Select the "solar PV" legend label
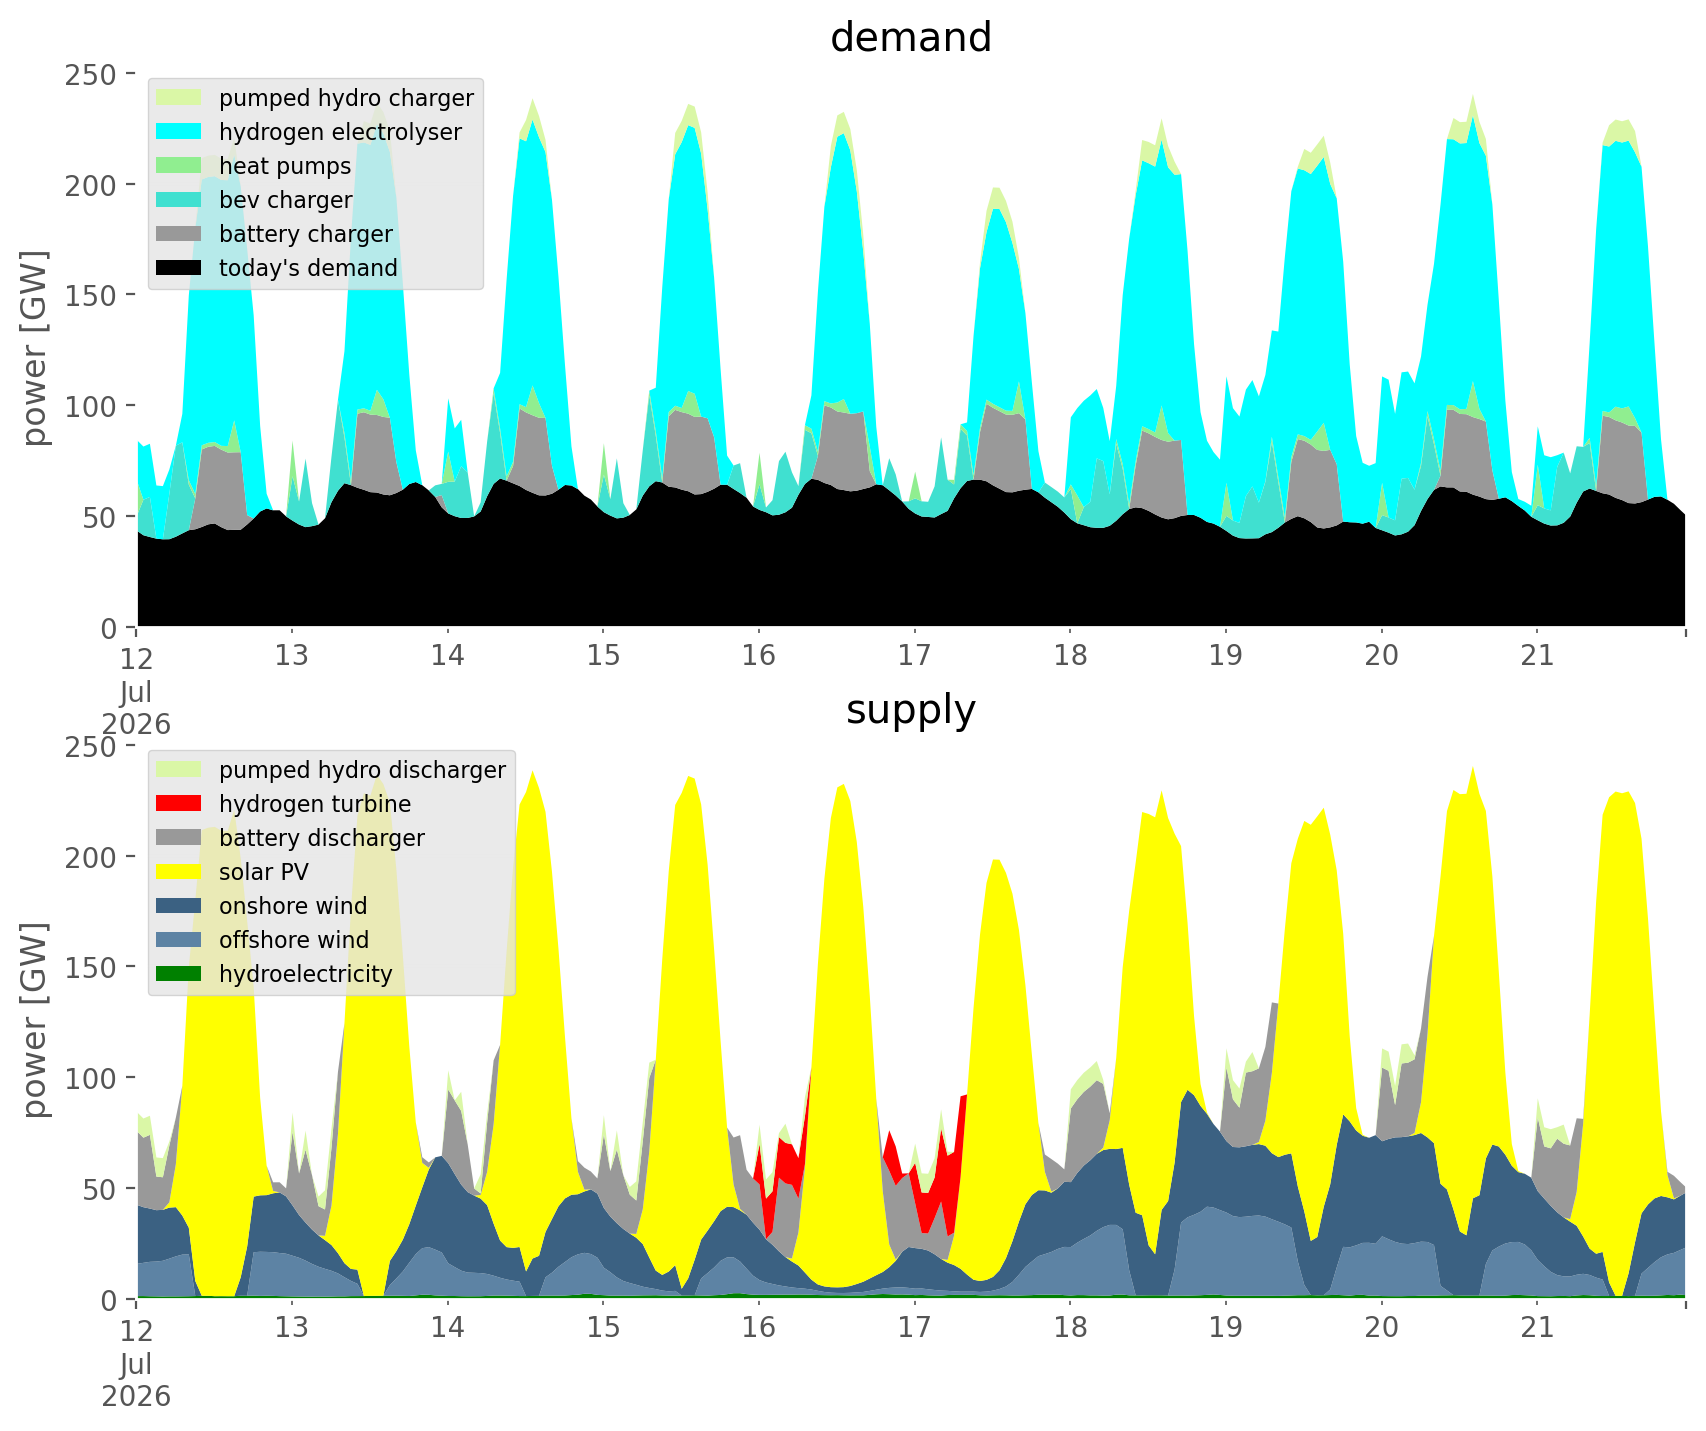Viewport: 1706px width, 1431px height. [264, 873]
